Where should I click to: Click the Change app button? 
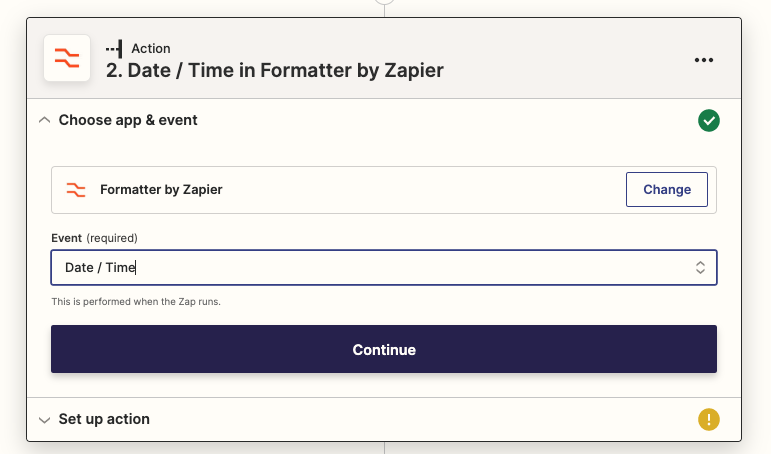pyautogui.click(x=666, y=190)
